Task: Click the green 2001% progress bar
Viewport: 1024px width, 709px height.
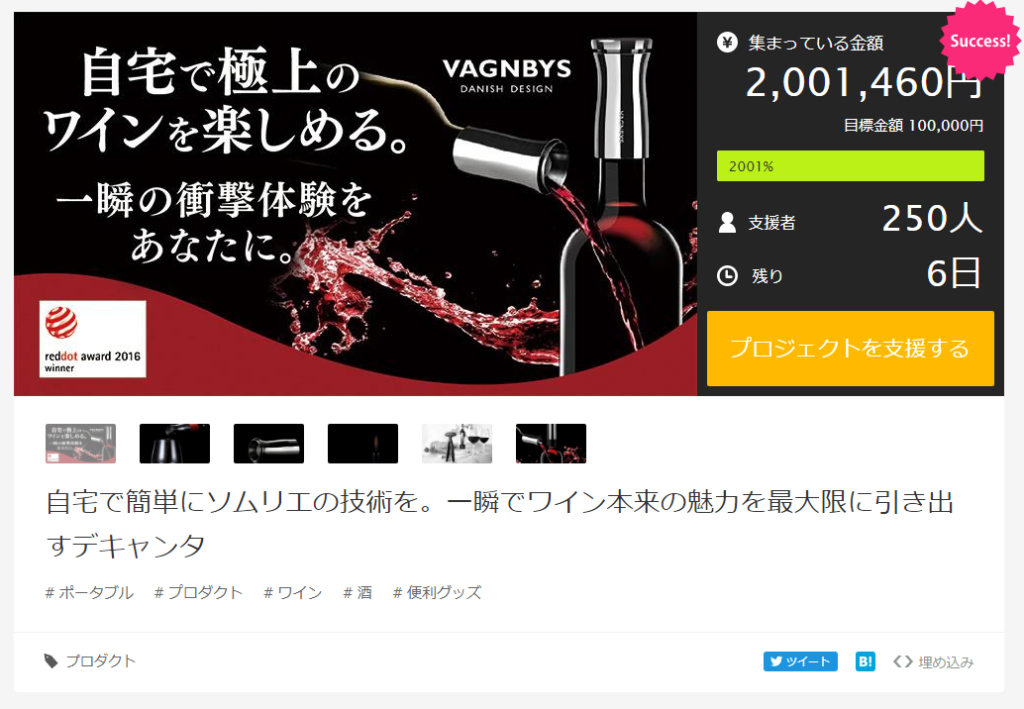Action: pyautogui.click(x=850, y=166)
